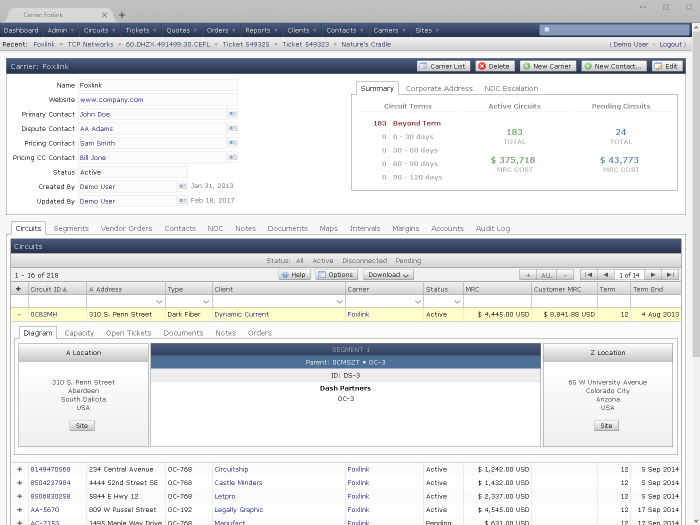Click the Help button in grid toolbar
Image resolution: width=700 pixels, height=525 pixels.
point(294,274)
